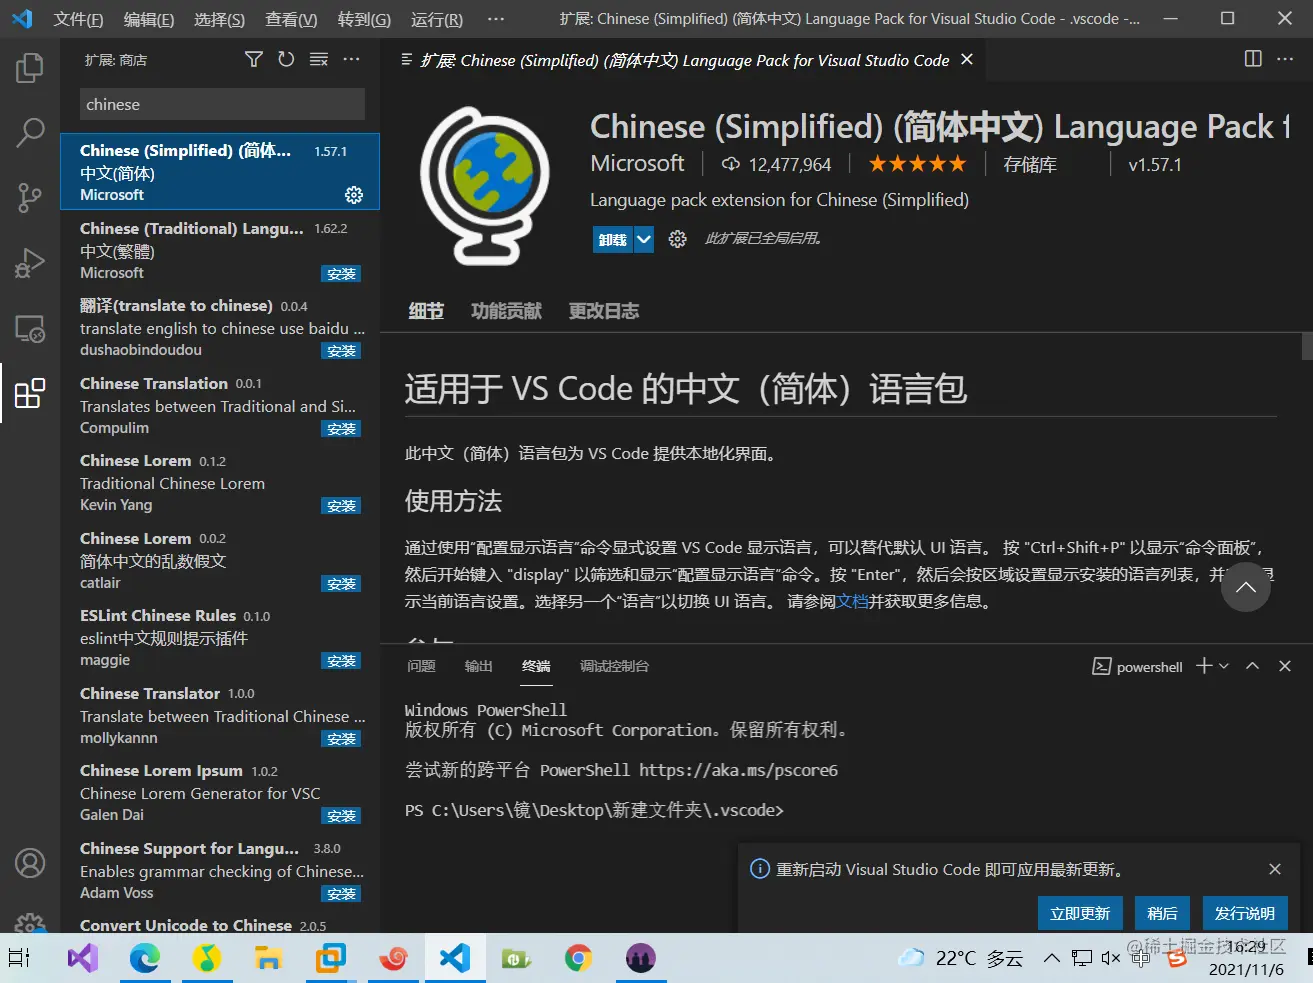Image resolution: width=1313 pixels, height=983 pixels.
Task: Open gear menu on Chinese (Simplified) list item
Action: click(354, 194)
